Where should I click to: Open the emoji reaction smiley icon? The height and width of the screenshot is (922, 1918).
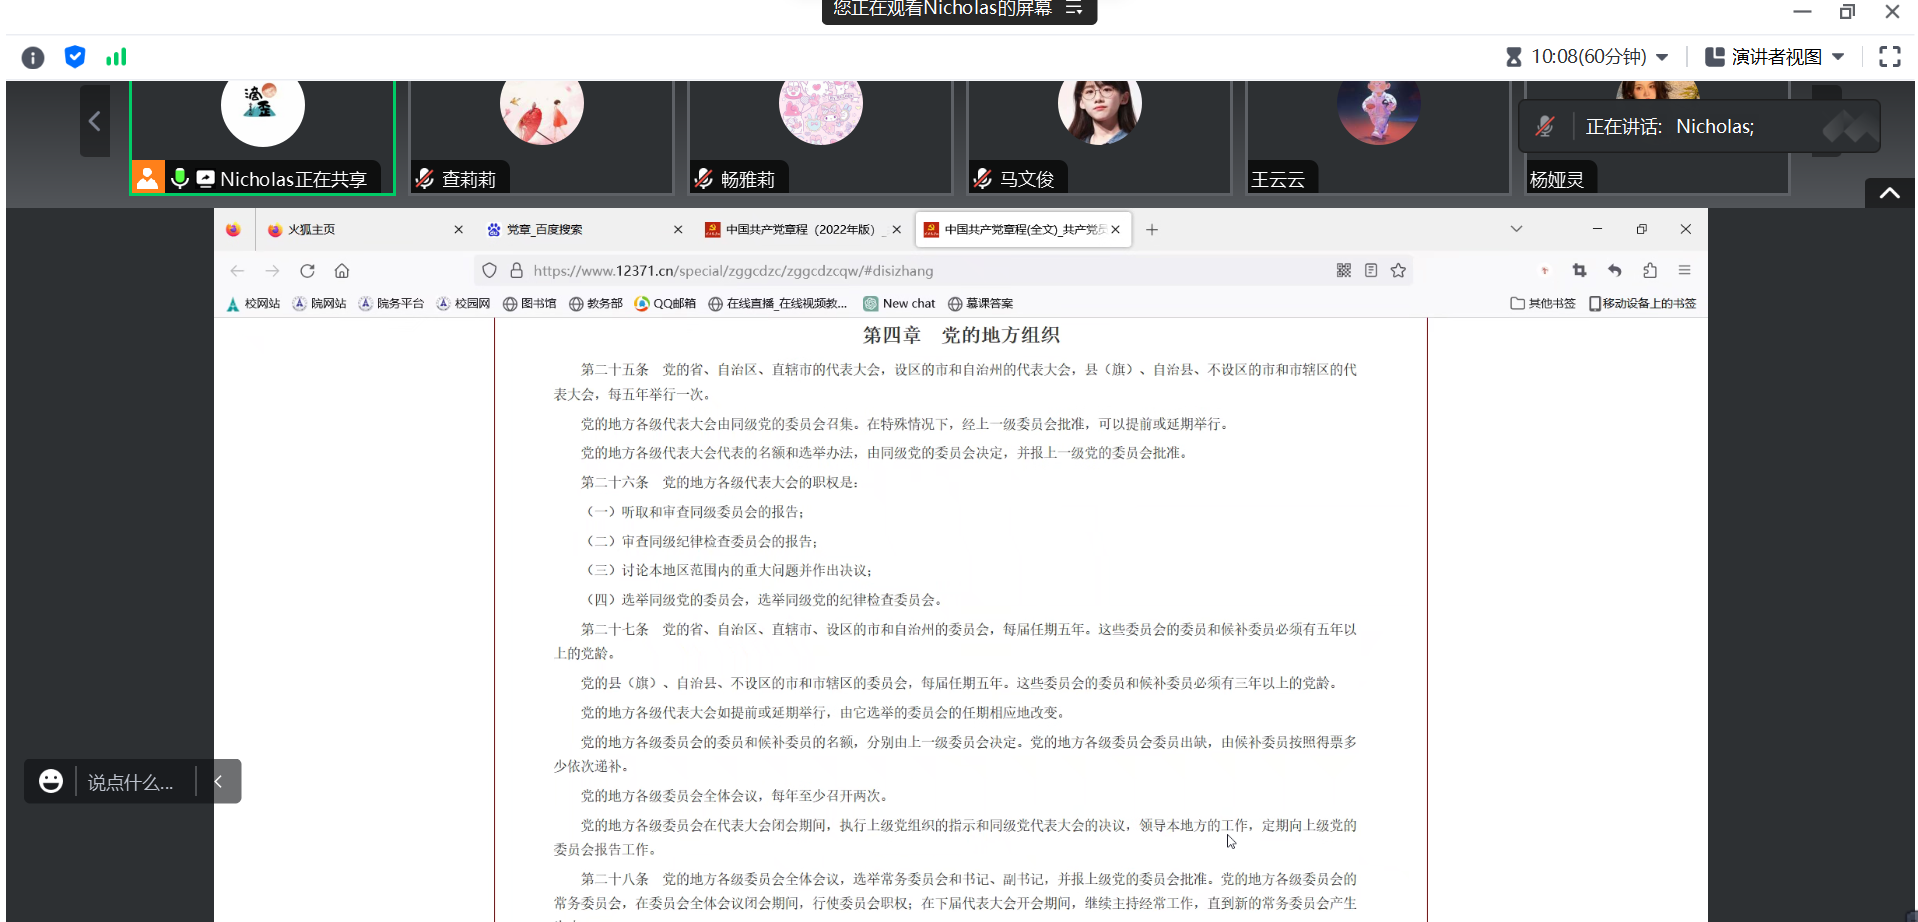click(51, 781)
